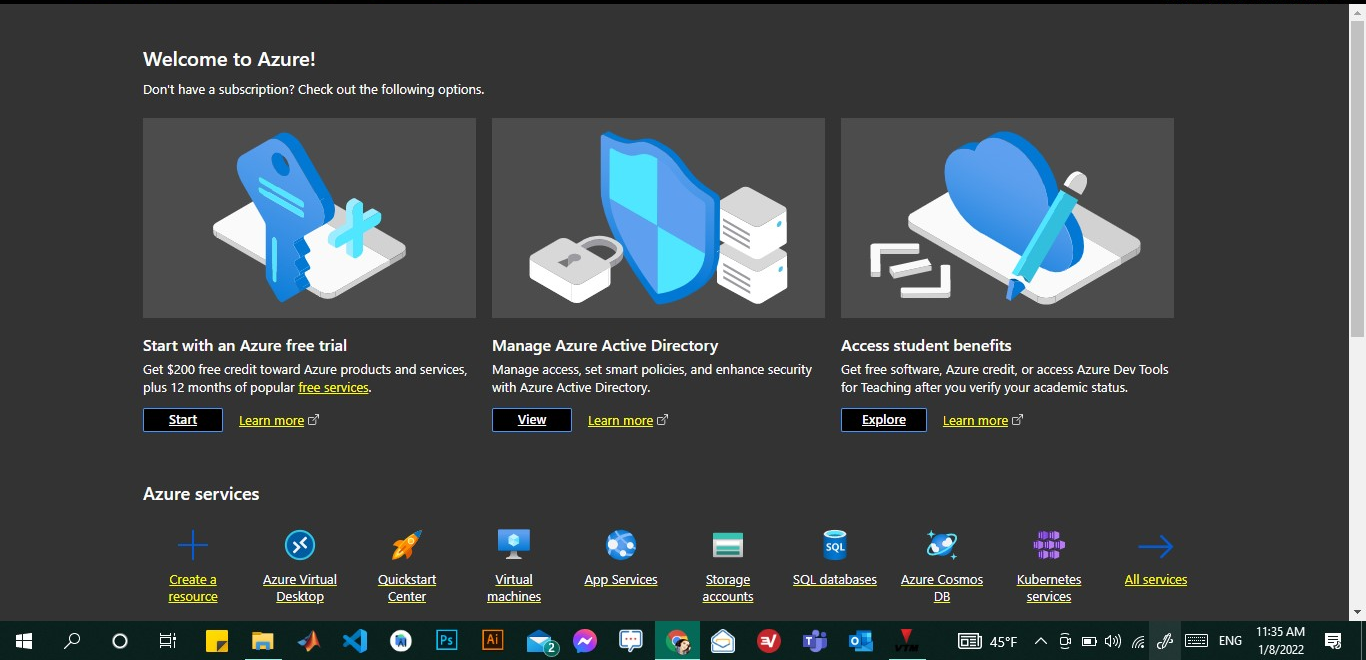Click the View button for Active Directory

532,420
